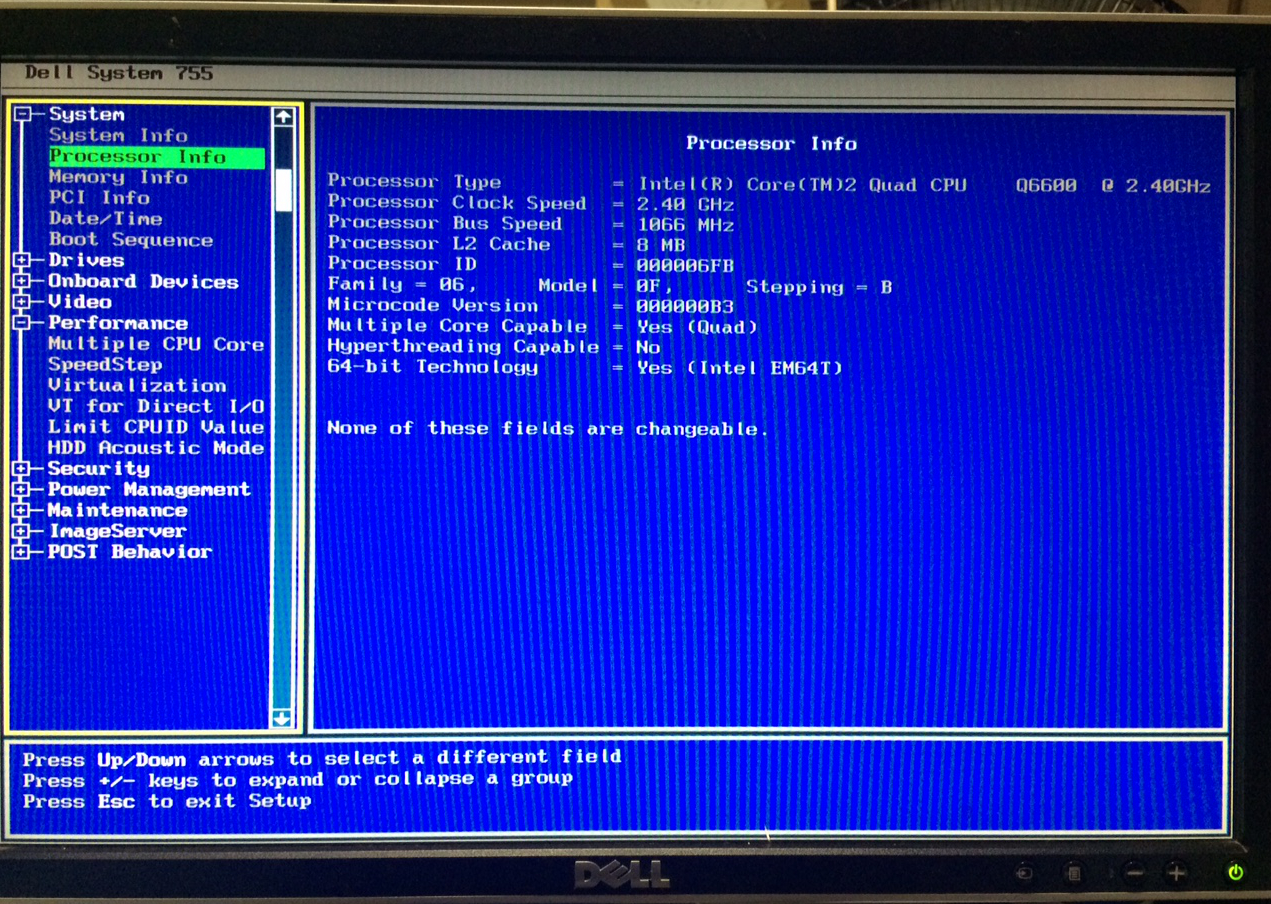Viewport: 1271px width, 904px height.
Task: Click the scrollbar up arrow
Action: [283, 117]
